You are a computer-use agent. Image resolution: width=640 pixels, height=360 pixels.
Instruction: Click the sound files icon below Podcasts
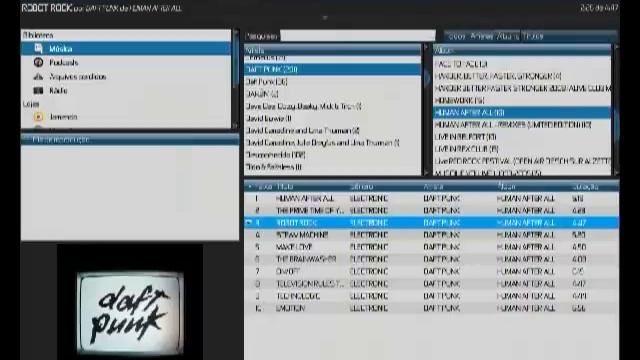(38, 76)
